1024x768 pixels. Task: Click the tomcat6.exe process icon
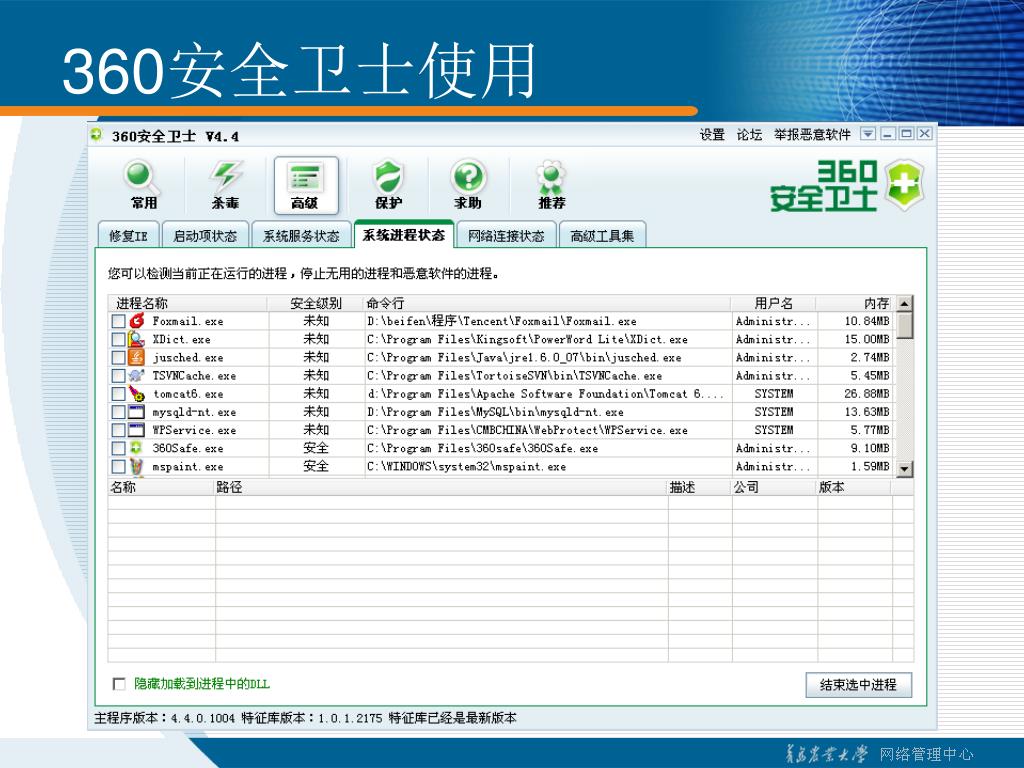click(136, 394)
